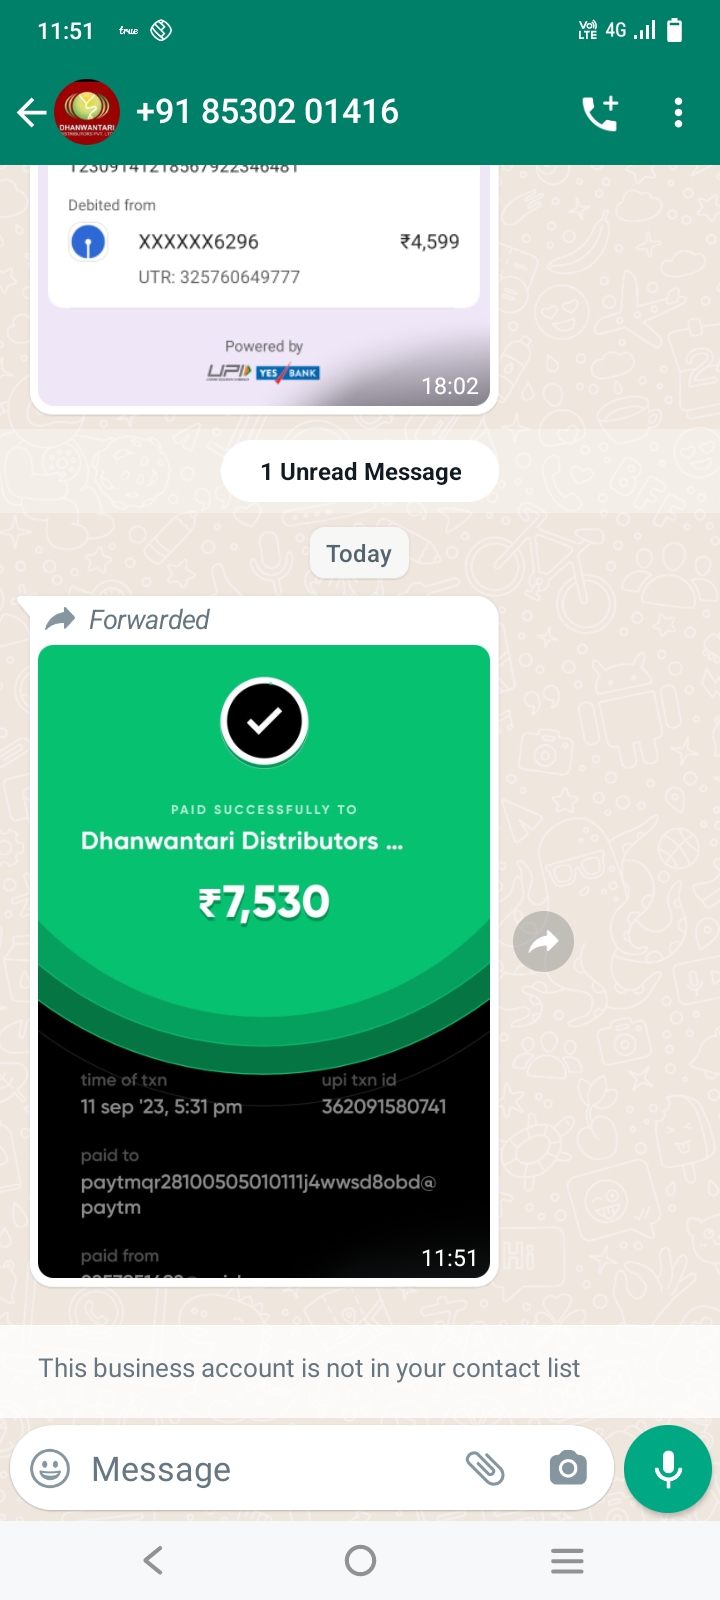720x1600 pixels.
Task: Open the three-dot overflow menu
Action: pyautogui.click(x=678, y=113)
